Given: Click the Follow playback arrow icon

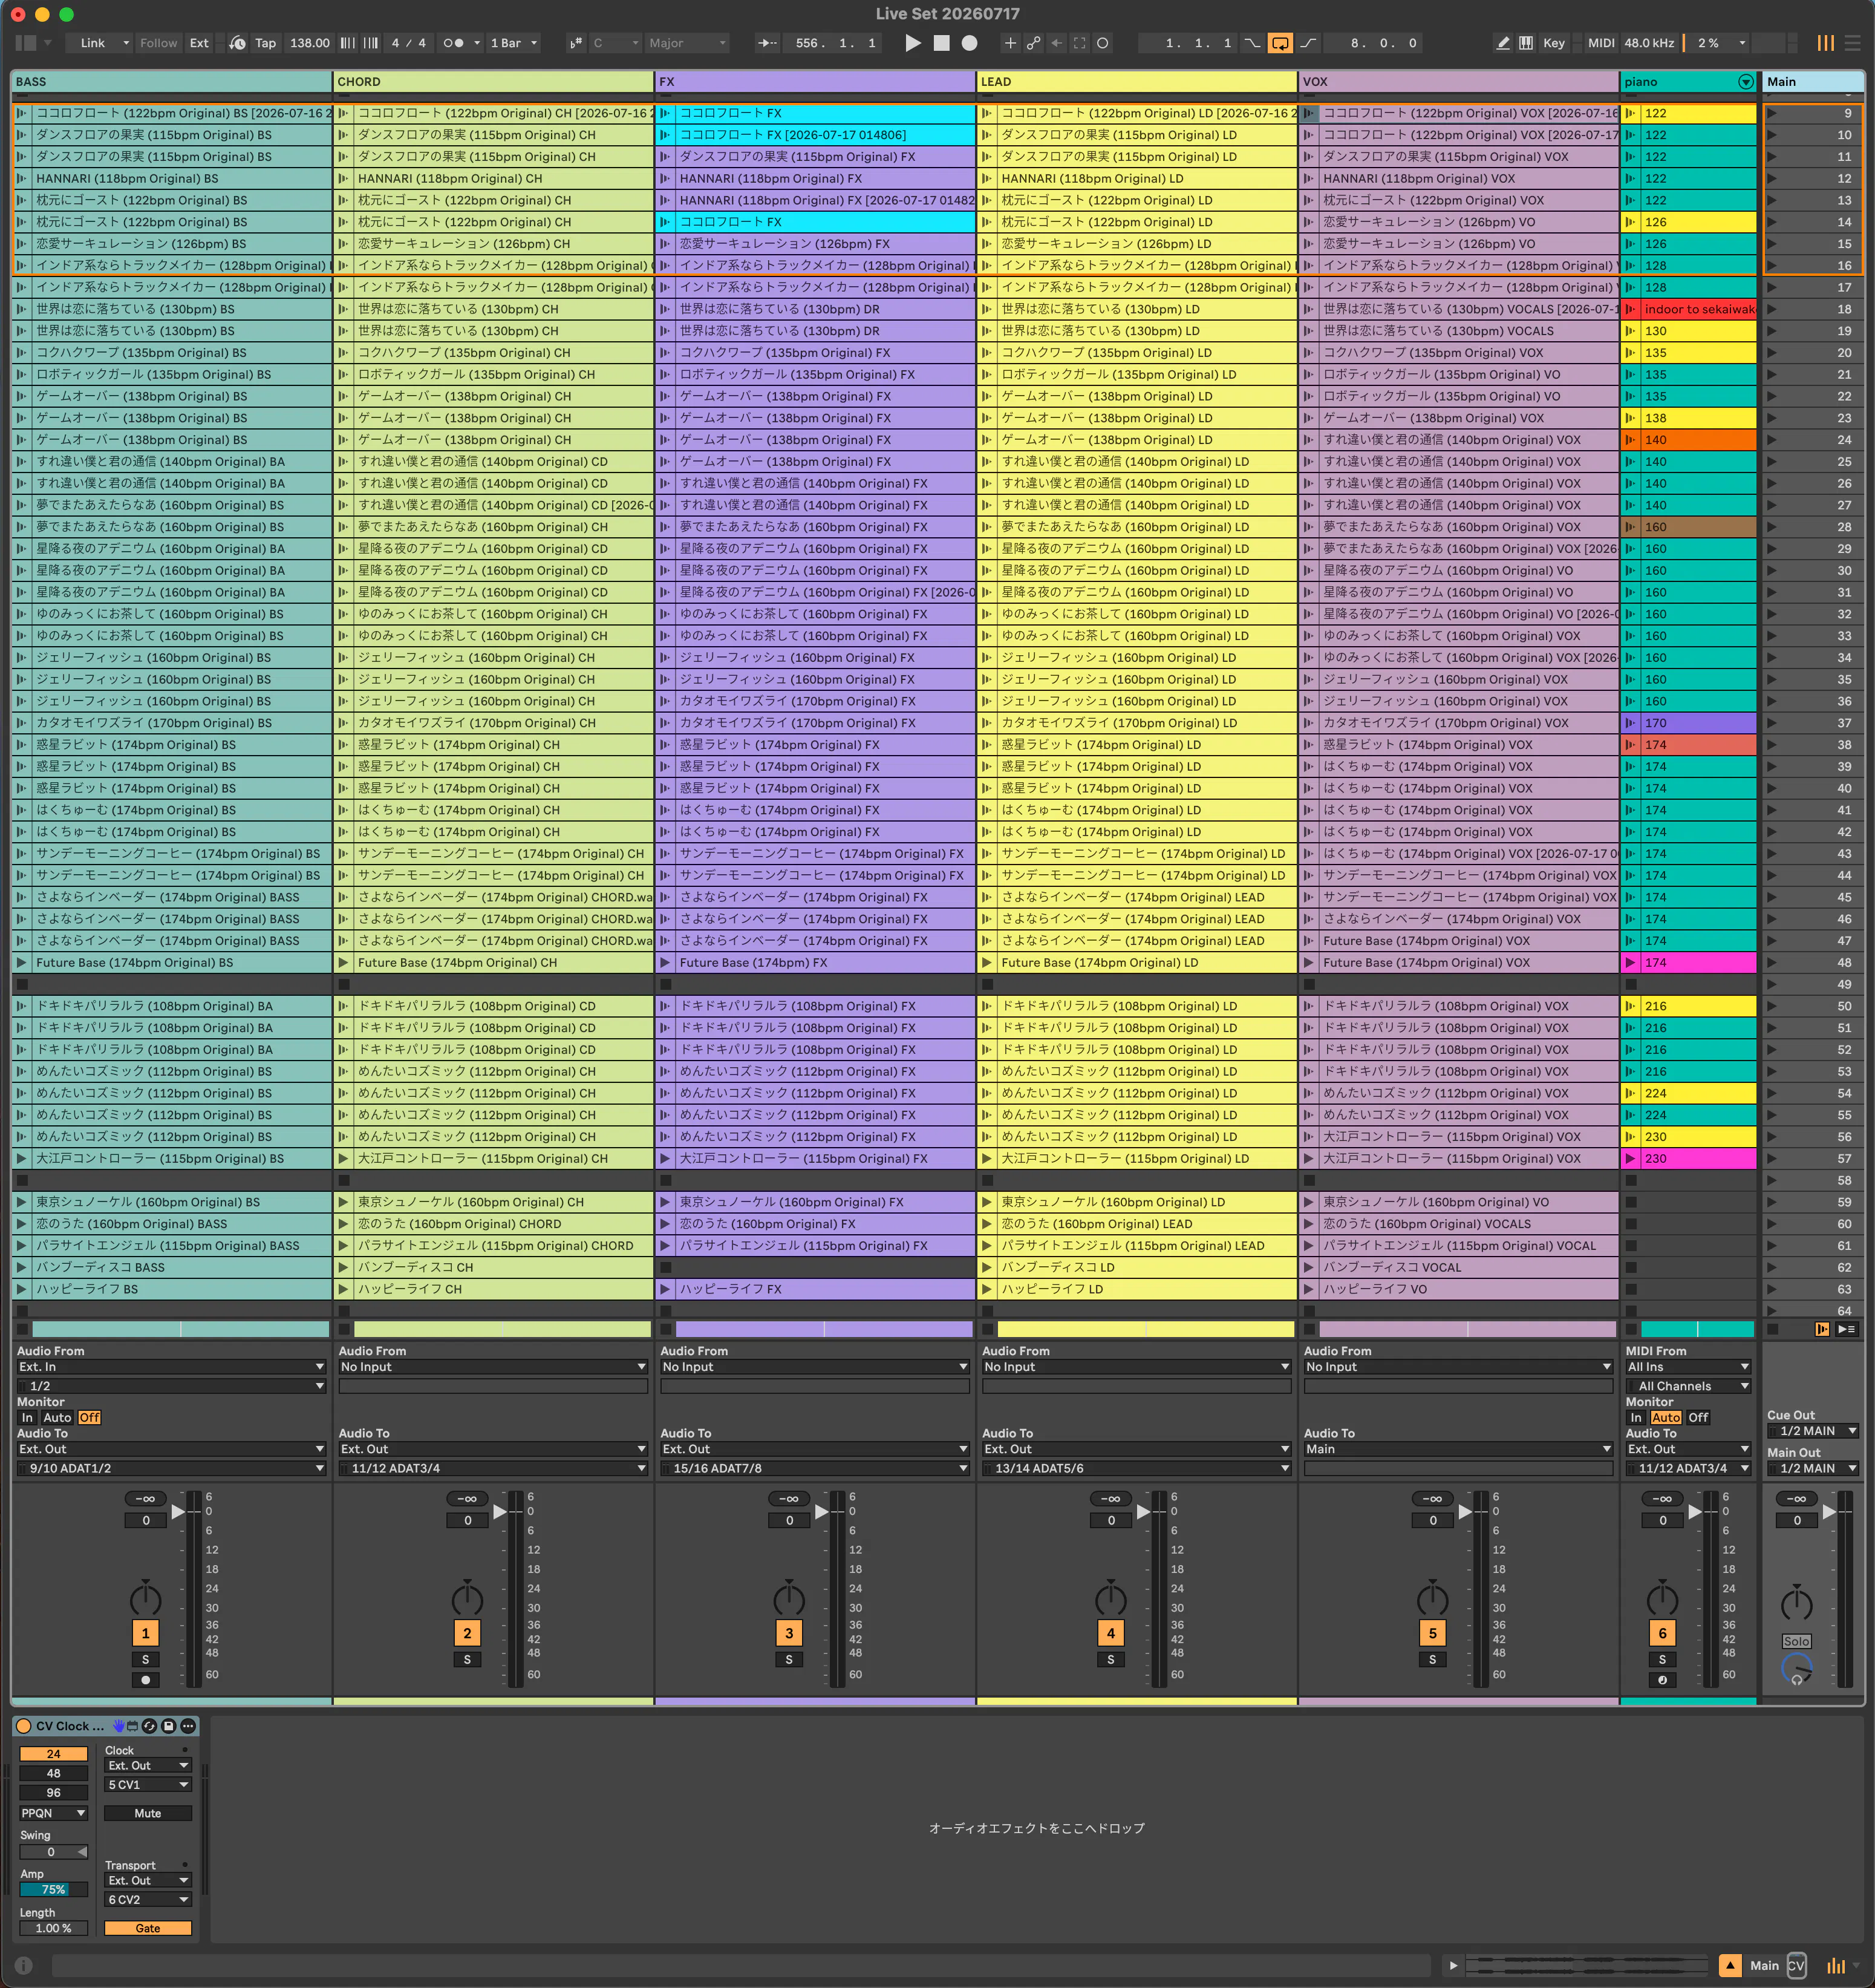Looking at the screenshot, I should tap(767, 43).
